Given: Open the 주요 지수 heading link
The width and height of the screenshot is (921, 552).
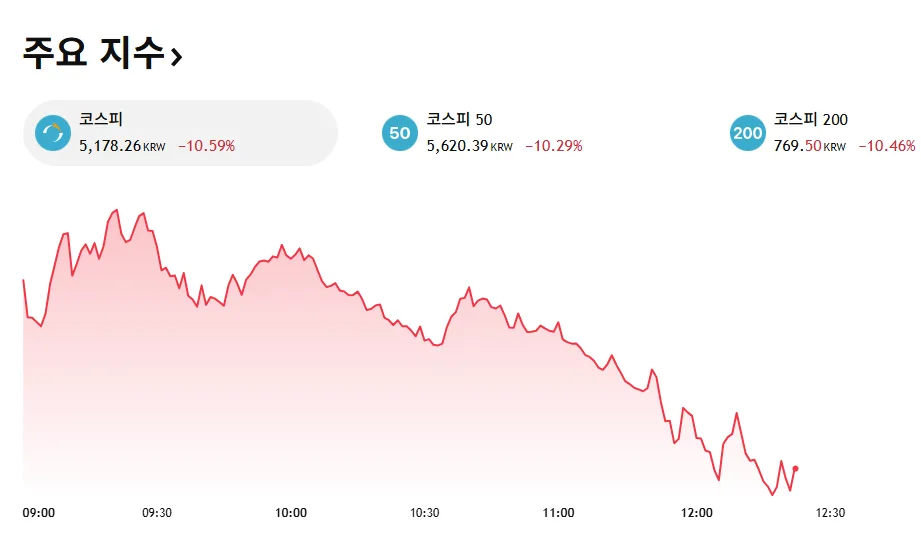Looking at the screenshot, I should [x=92, y=54].
